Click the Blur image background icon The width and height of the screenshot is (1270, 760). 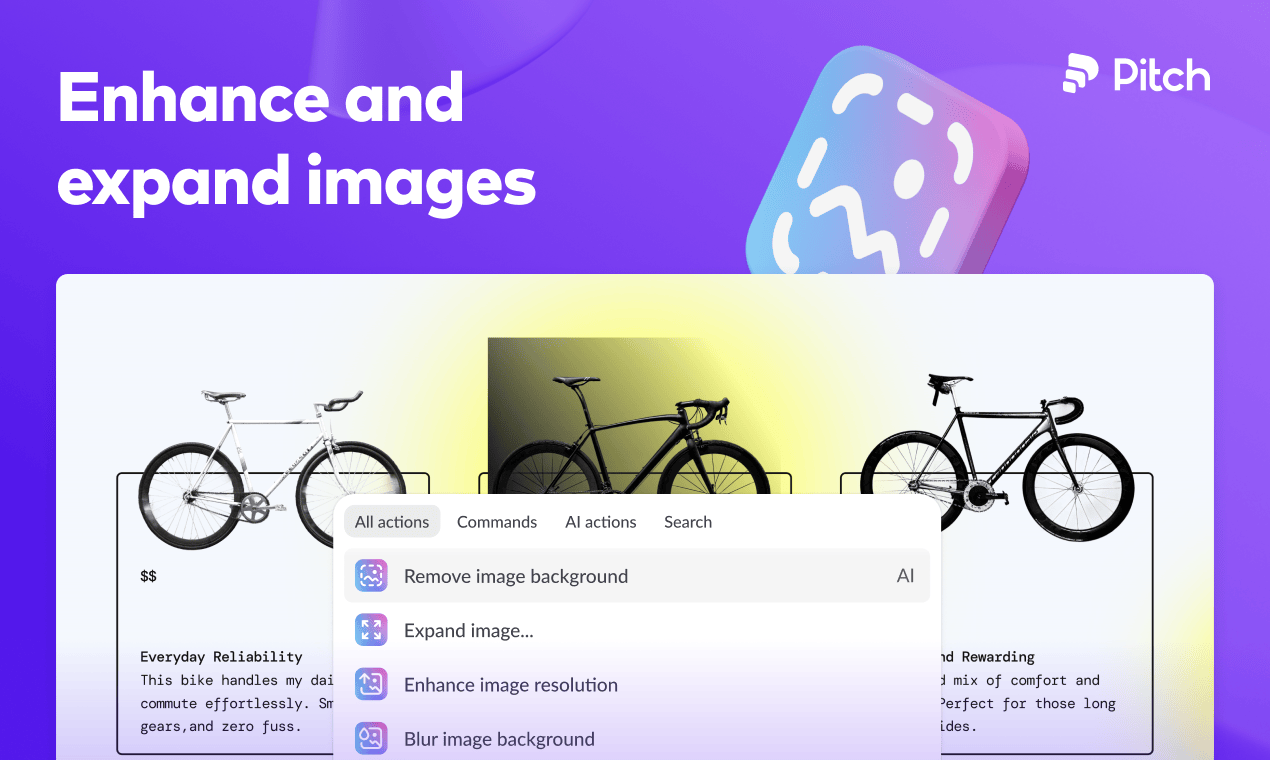tap(371, 739)
